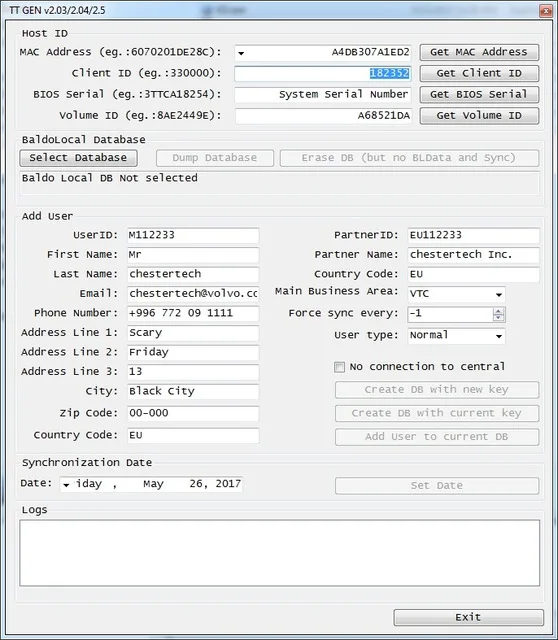Retrieve BIOS serial with Get BIOS Serial
Viewport: 558px width, 640px height.
(x=479, y=94)
